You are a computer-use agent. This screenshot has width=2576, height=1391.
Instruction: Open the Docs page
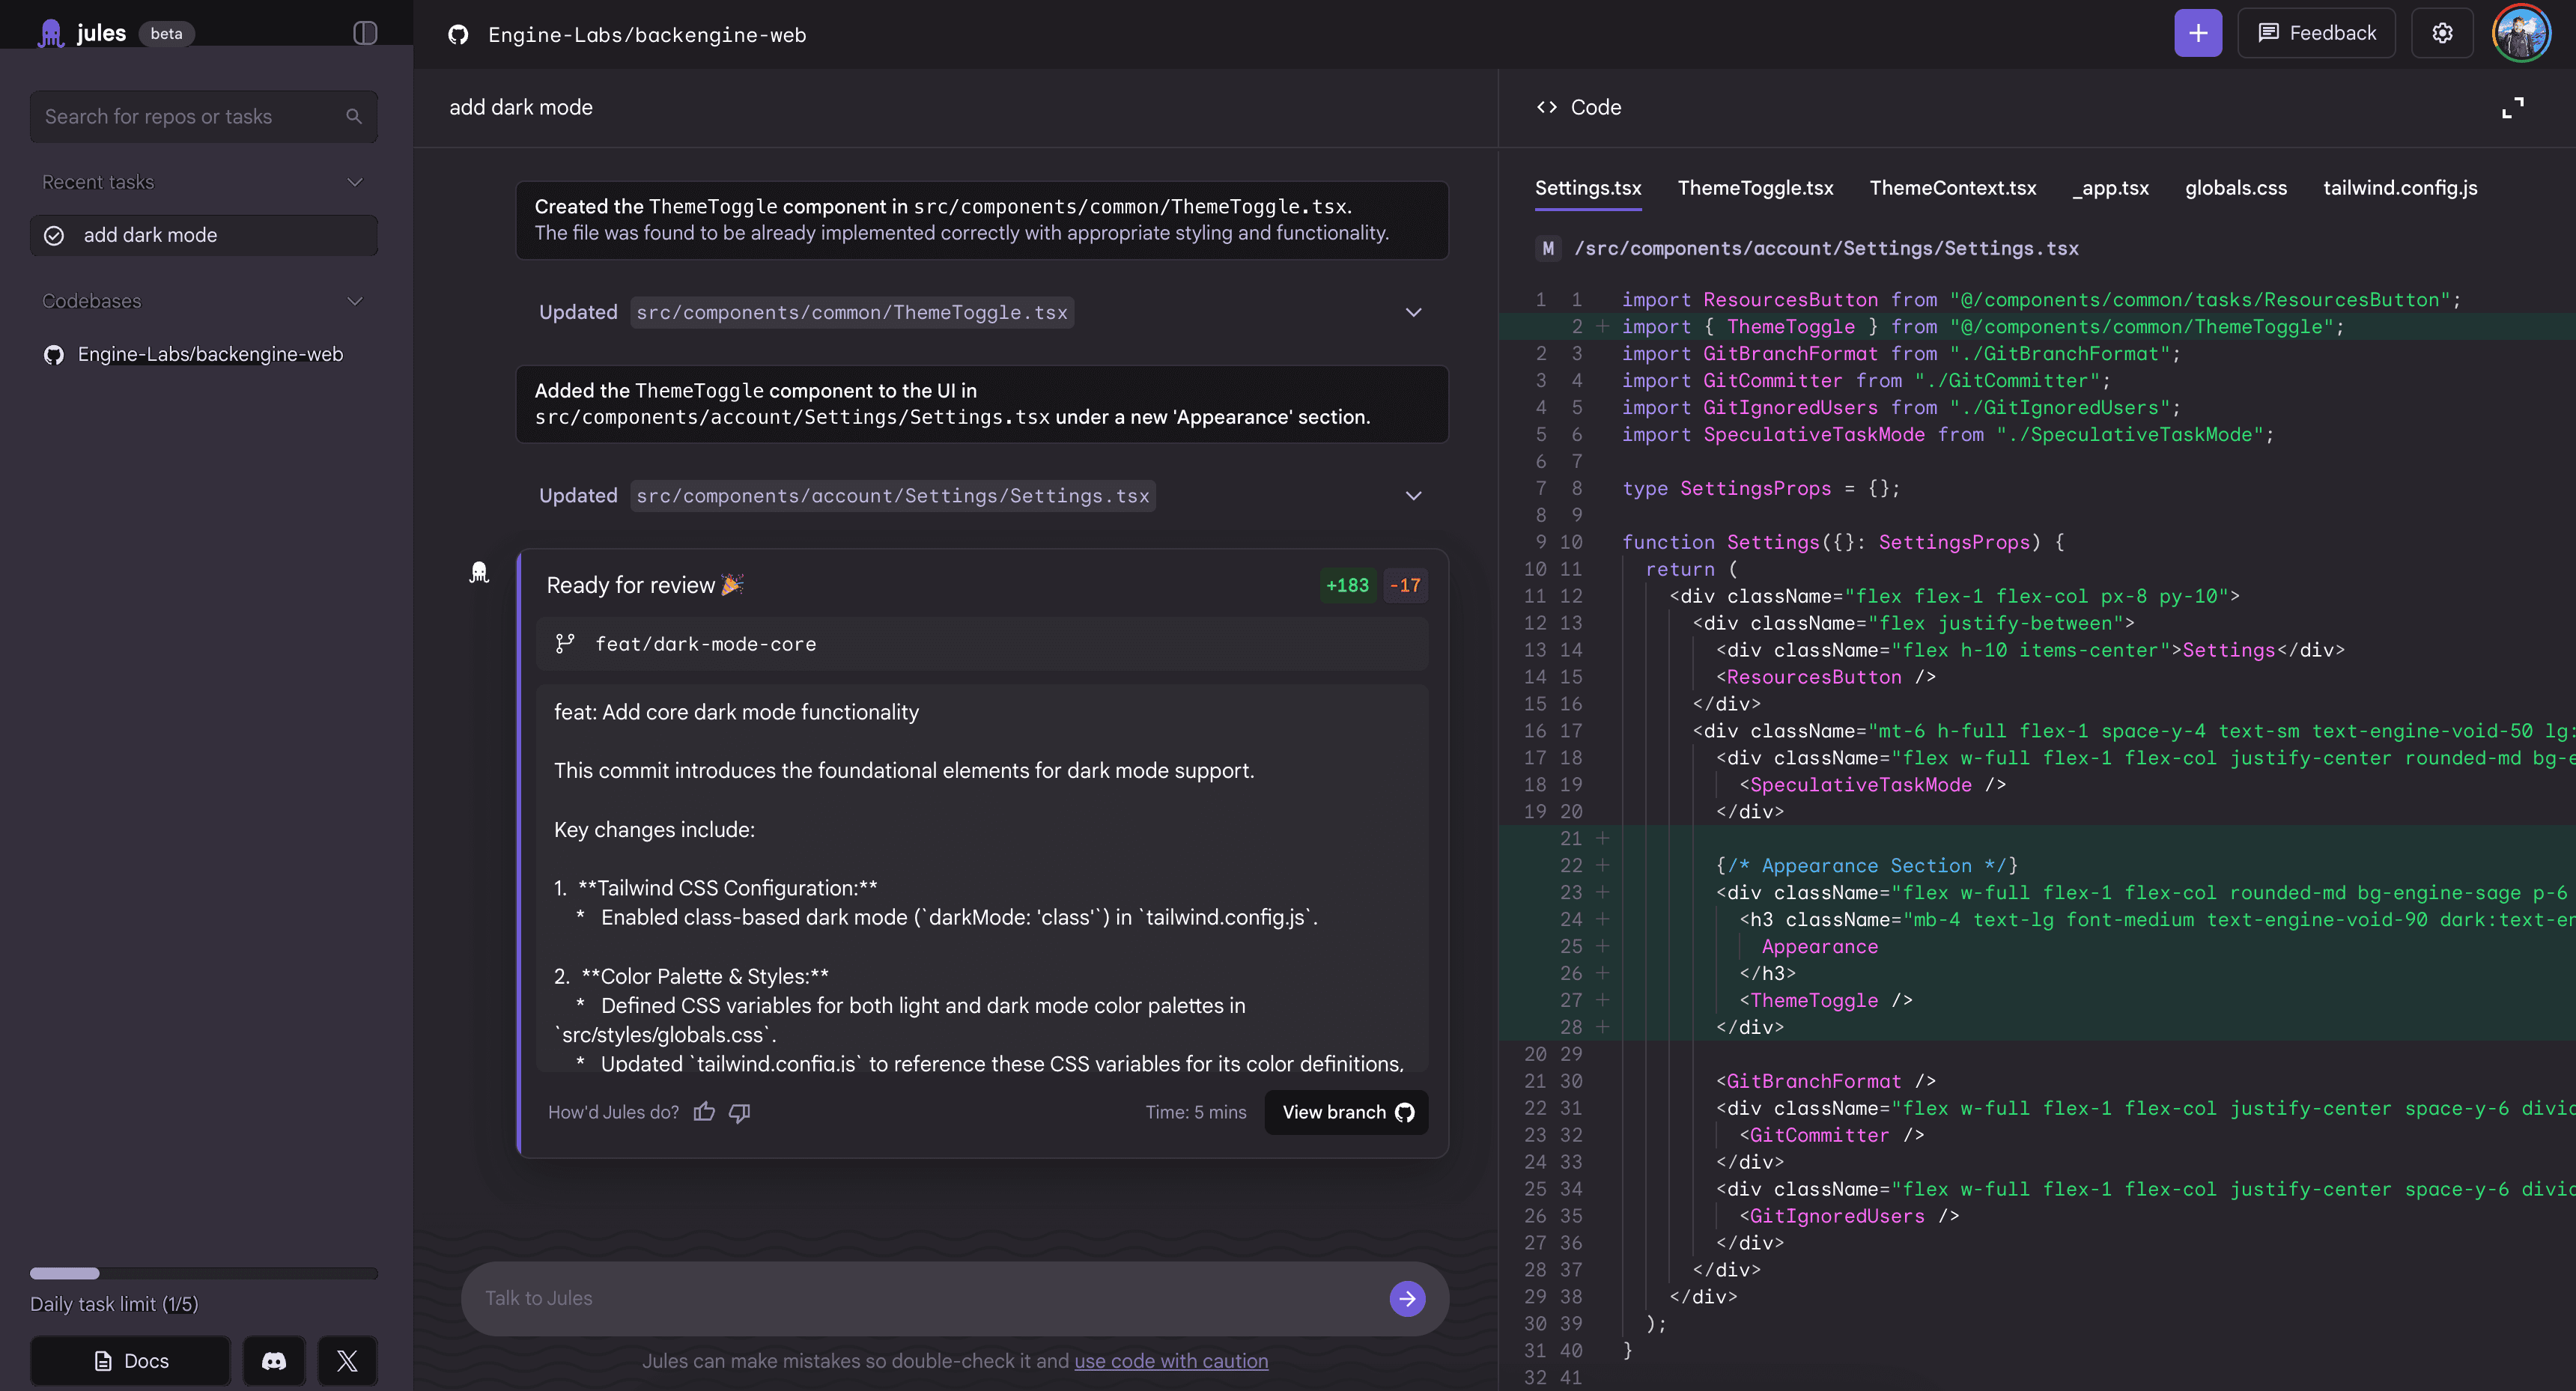pyautogui.click(x=131, y=1361)
